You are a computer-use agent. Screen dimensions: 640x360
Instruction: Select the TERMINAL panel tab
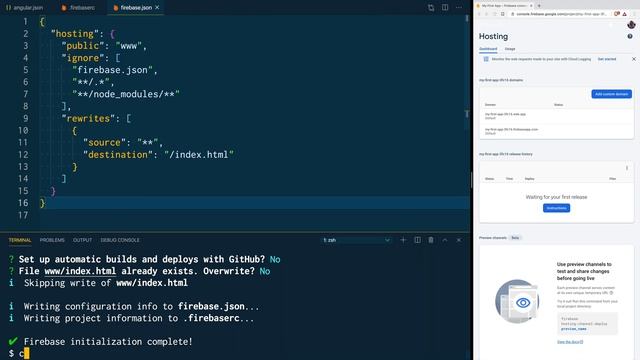(x=20, y=240)
